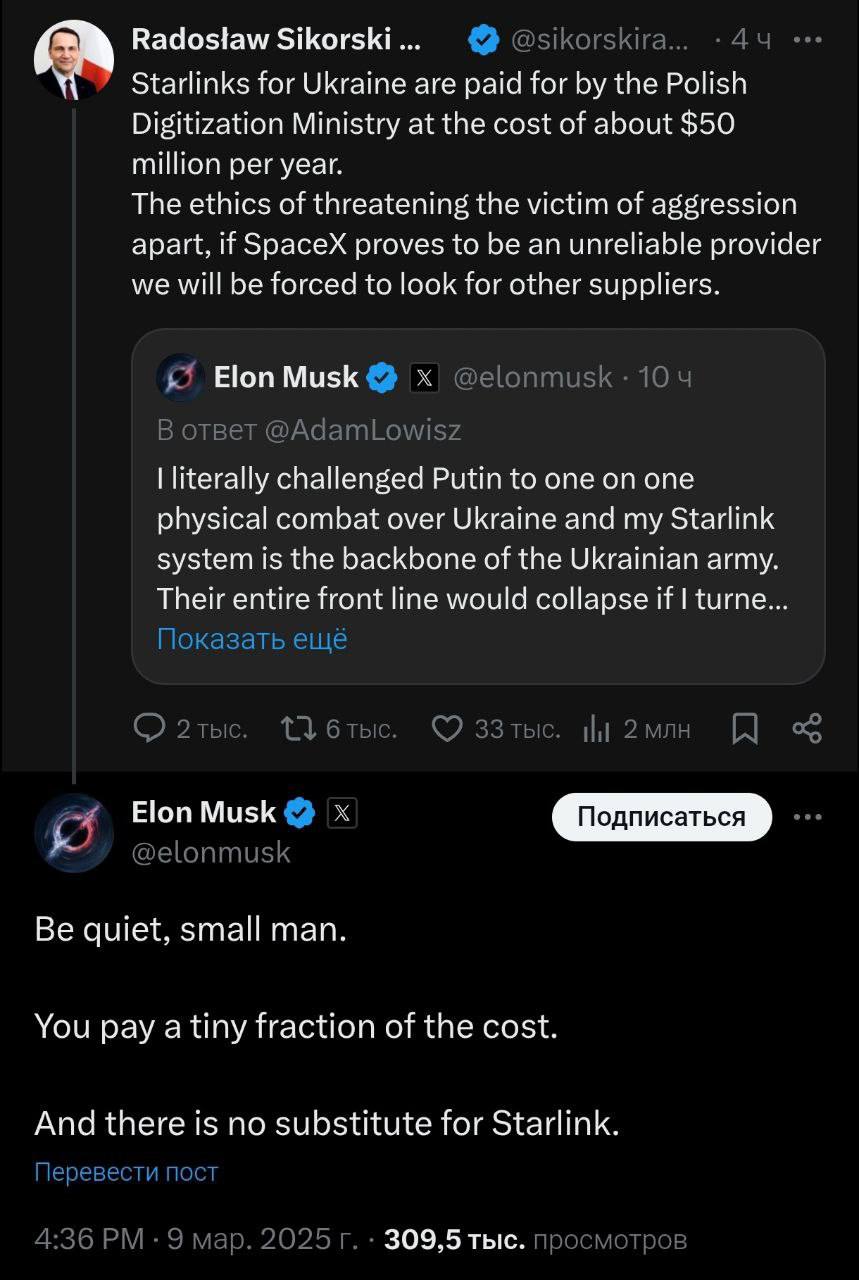The width and height of the screenshot is (859, 1280).
Task: Click the Radosław Sikorski display name
Action: click(x=276, y=40)
